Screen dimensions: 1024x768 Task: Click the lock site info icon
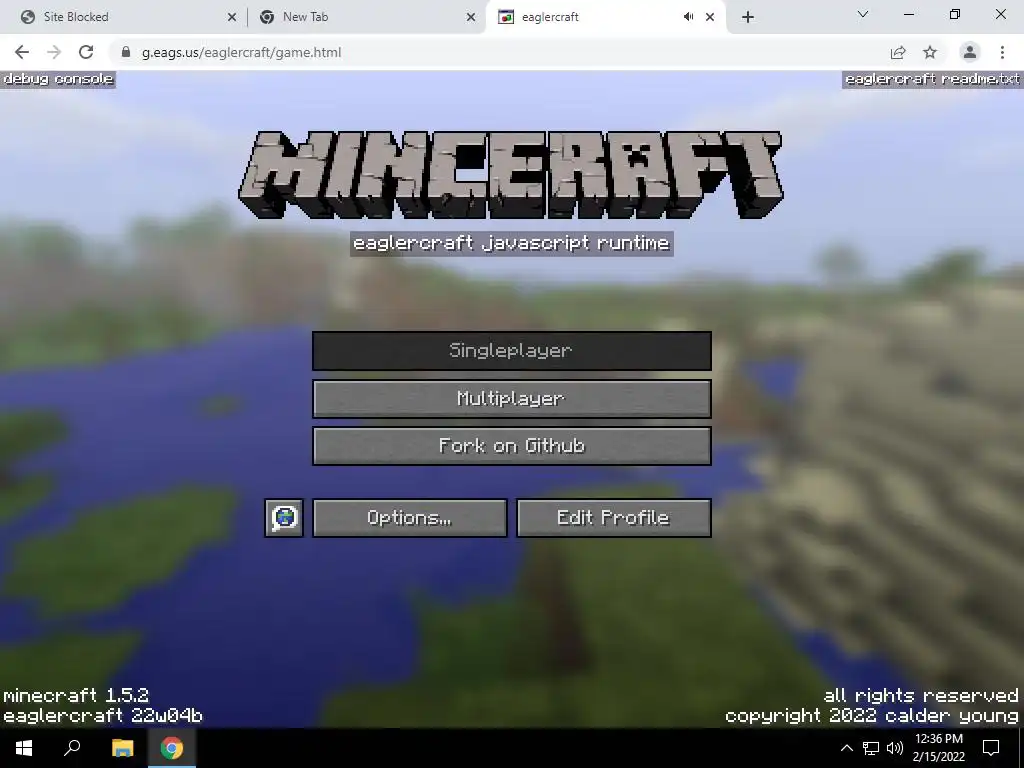[x=126, y=52]
